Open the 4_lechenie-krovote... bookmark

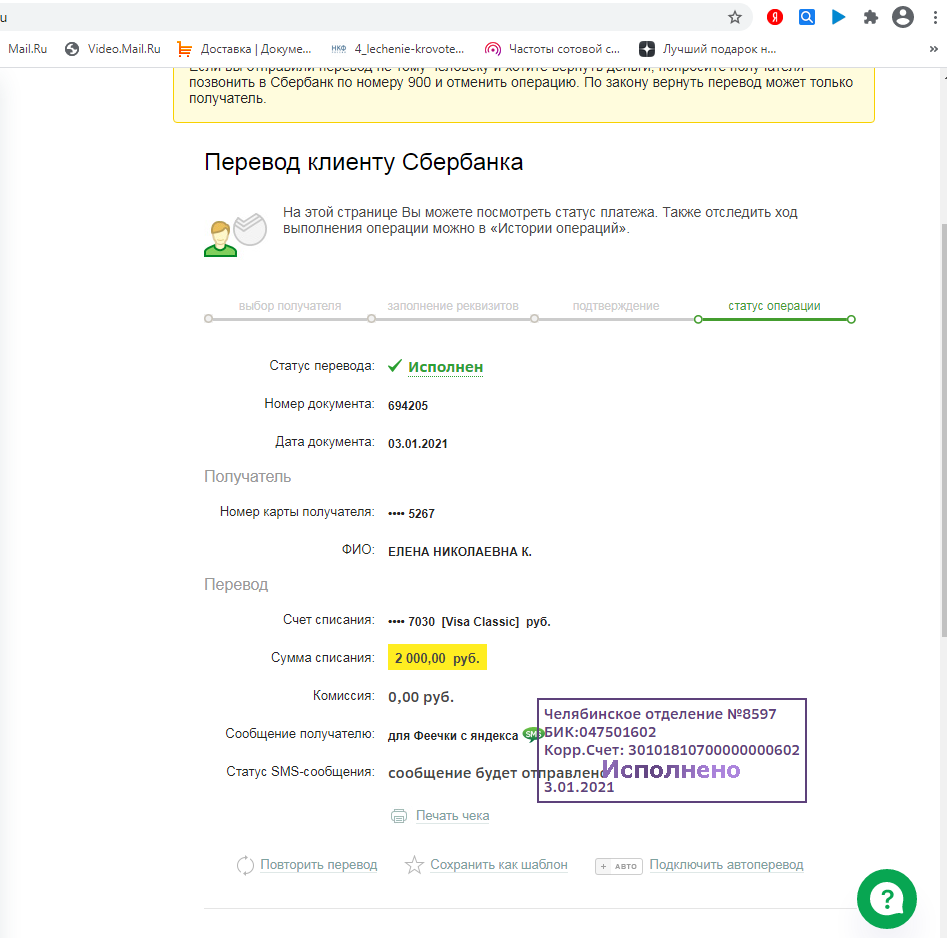pyautogui.click(x=397, y=49)
